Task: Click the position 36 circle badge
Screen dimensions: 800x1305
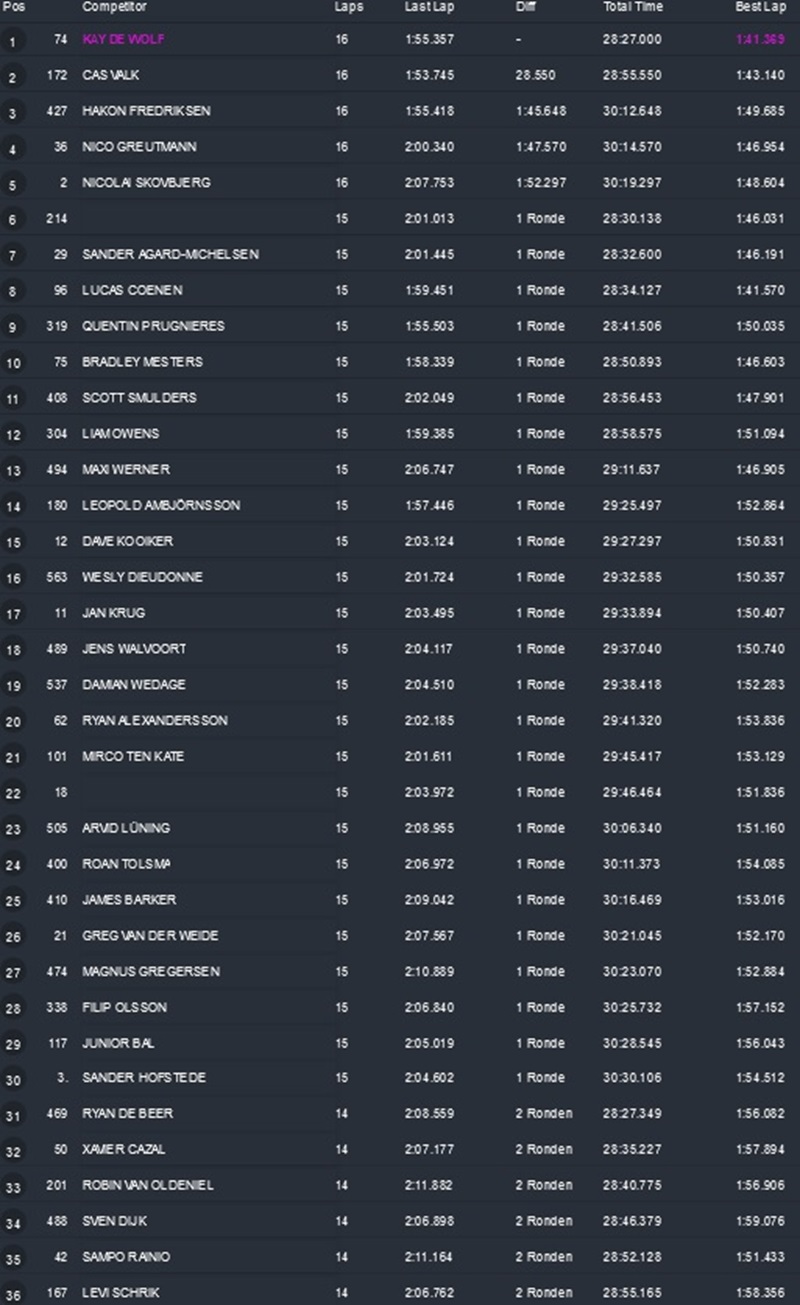Action: click(12, 1294)
